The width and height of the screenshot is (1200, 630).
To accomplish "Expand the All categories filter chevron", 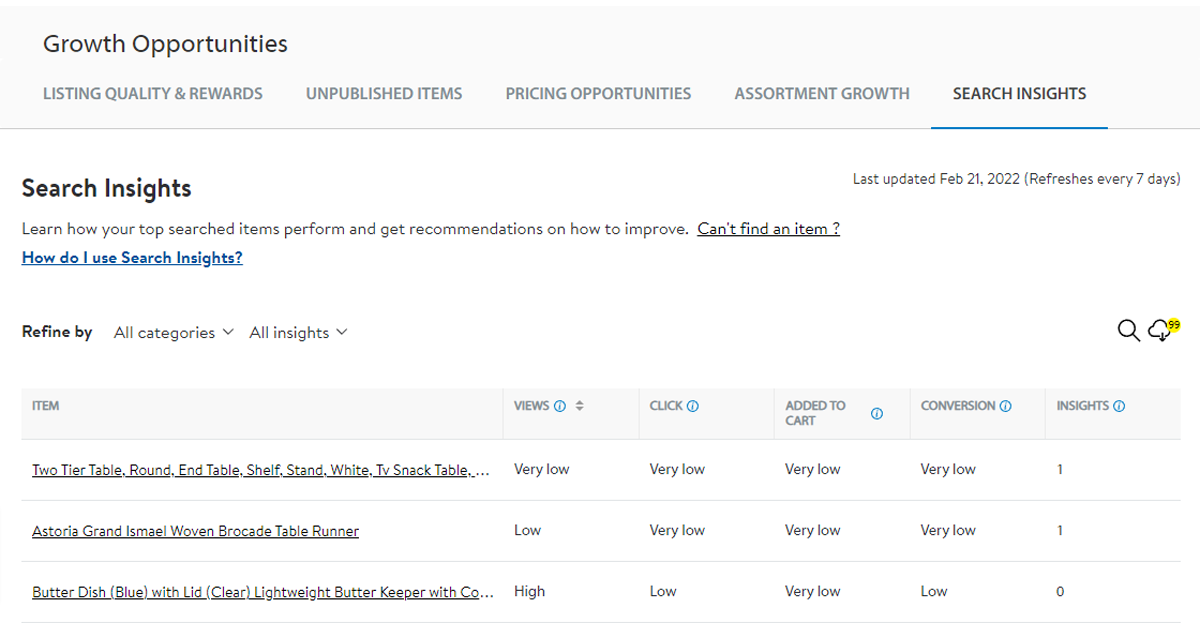I will 229,331.
